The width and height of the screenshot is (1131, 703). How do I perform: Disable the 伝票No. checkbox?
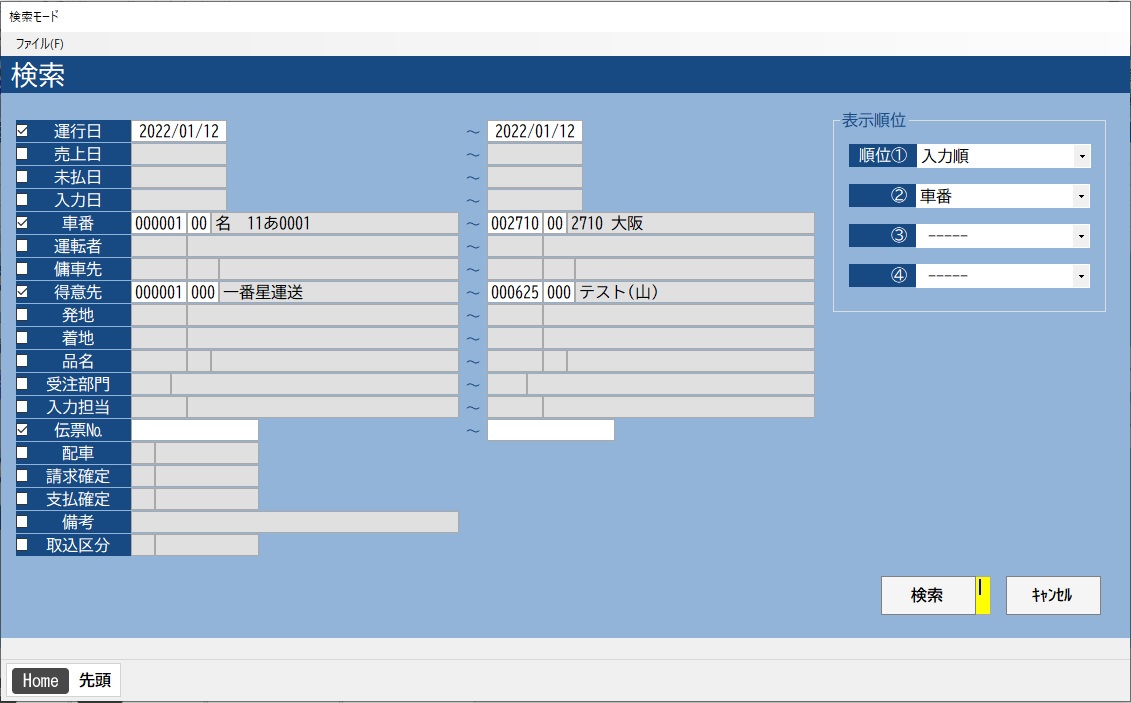[x=22, y=430]
